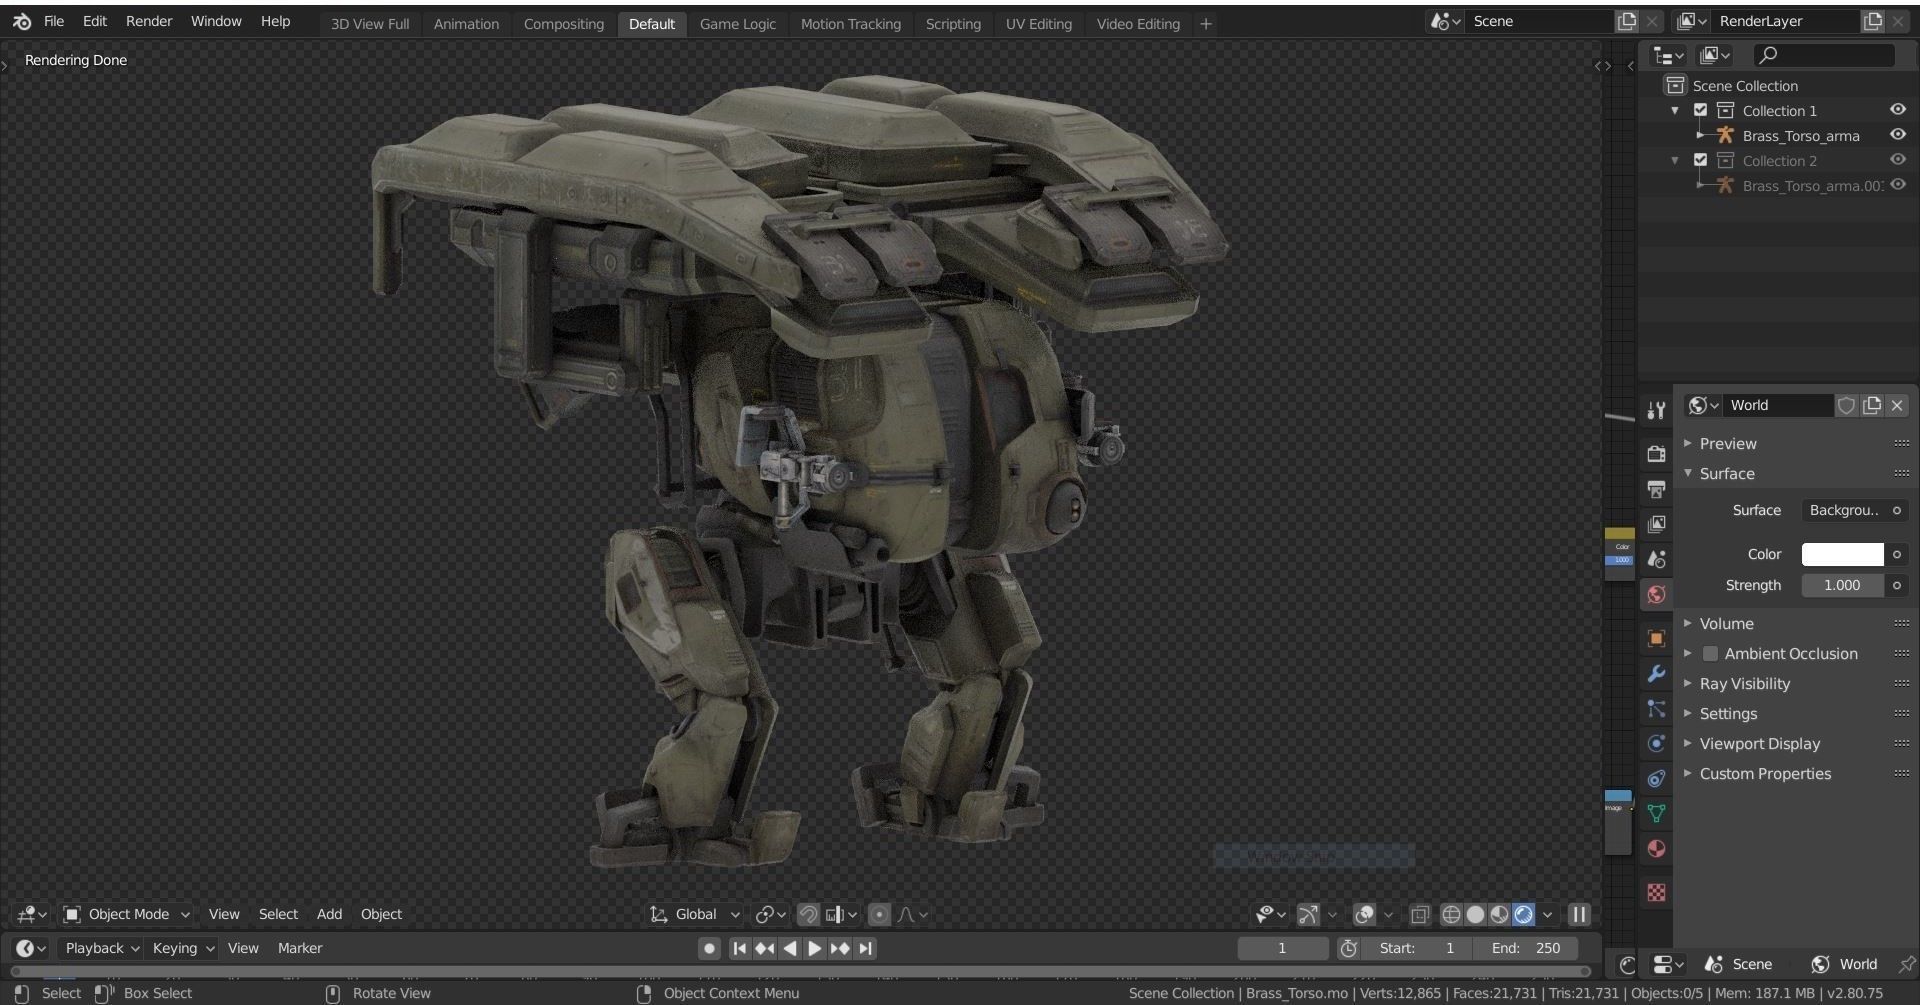
Task: Open the Output properties tab
Action: point(1656,489)
